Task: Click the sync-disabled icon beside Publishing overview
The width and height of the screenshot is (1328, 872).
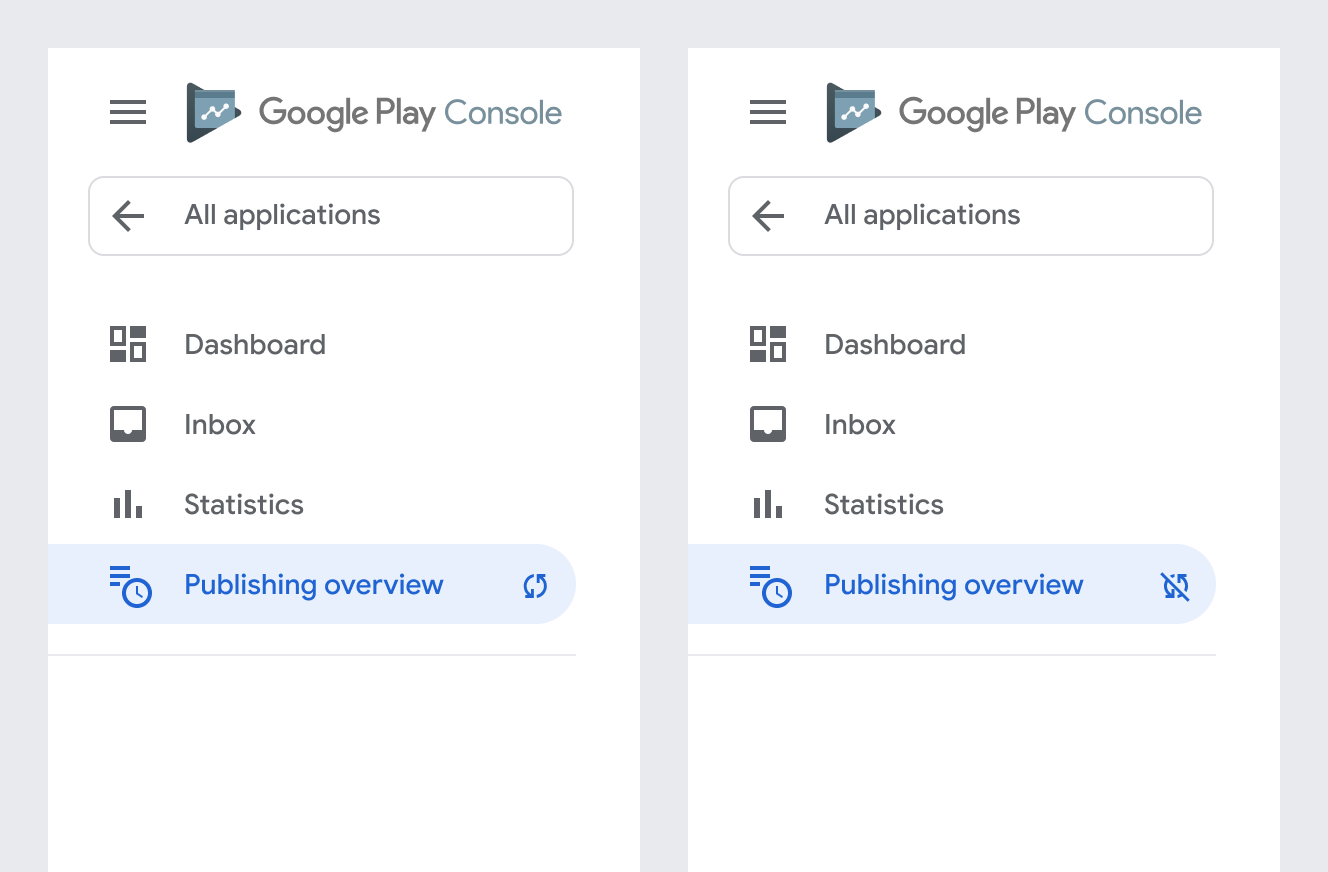Action: 1175,586
